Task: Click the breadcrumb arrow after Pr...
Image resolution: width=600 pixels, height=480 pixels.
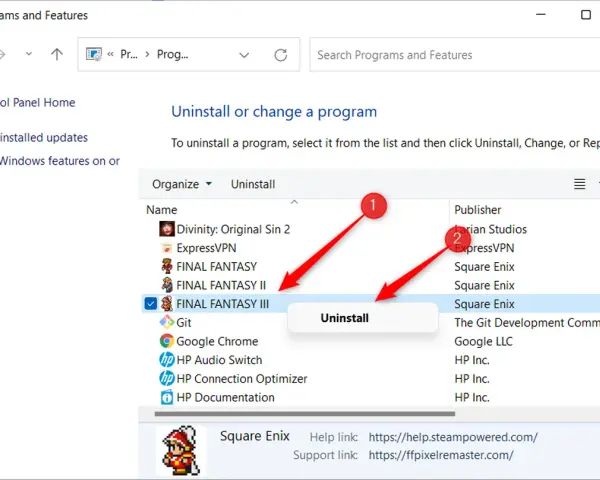Action: (x=147, y=54)
